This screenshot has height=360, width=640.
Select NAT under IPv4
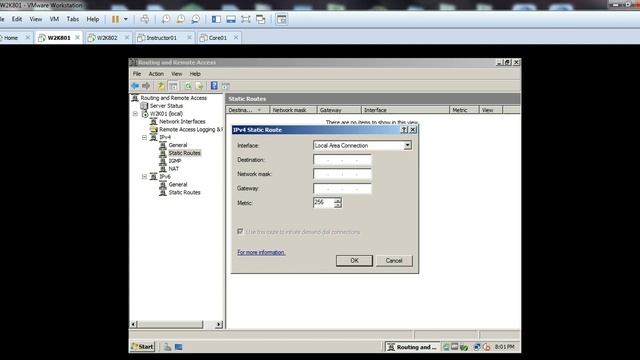pos(173,169)
